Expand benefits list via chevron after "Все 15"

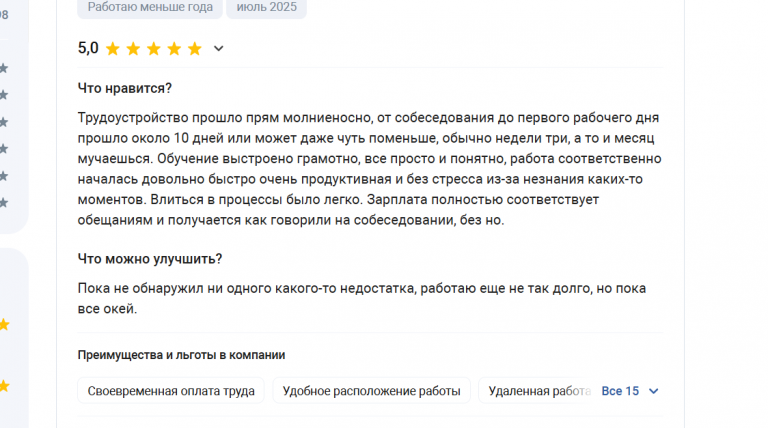653,391
